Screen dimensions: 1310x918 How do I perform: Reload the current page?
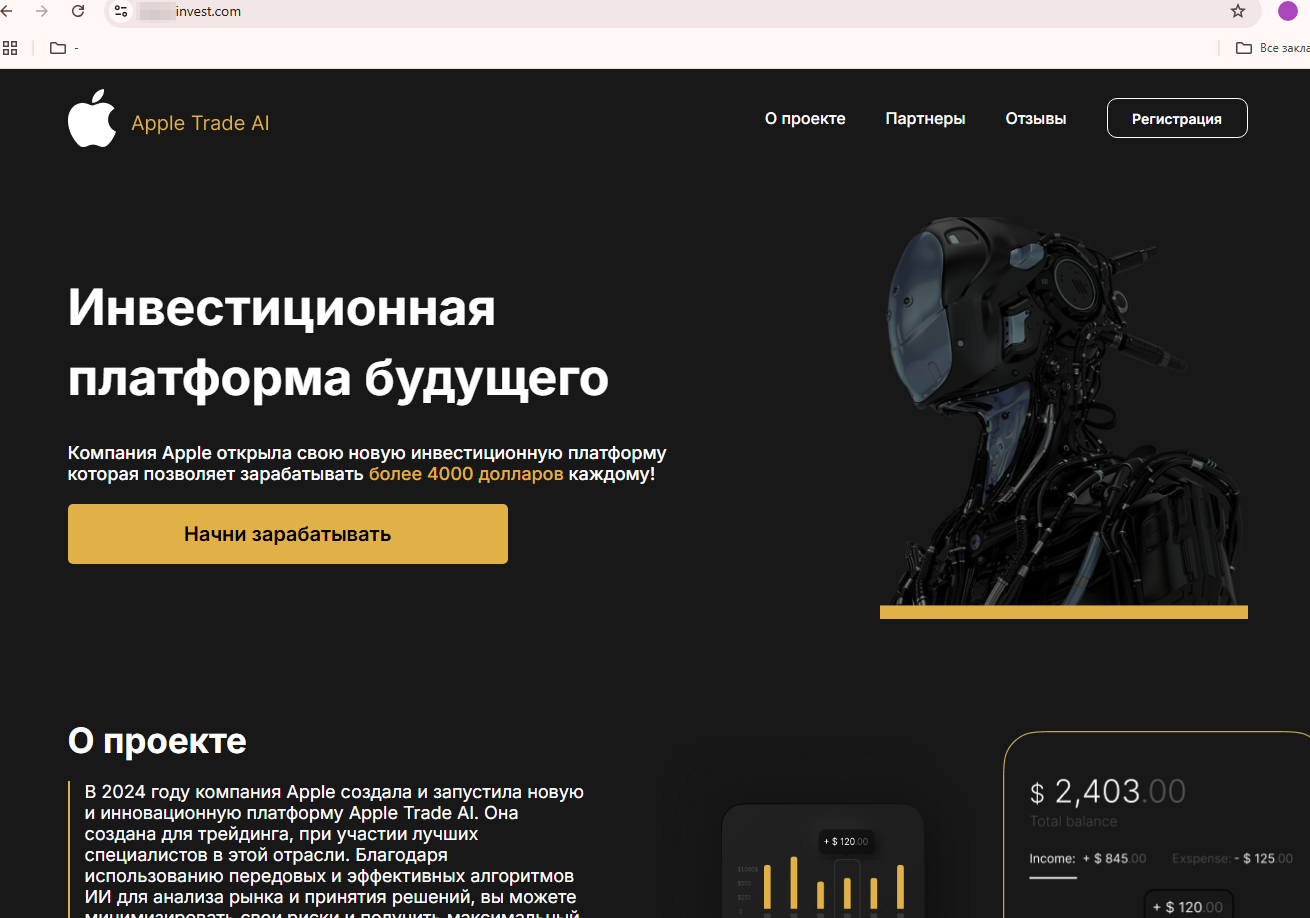(78, 12)
